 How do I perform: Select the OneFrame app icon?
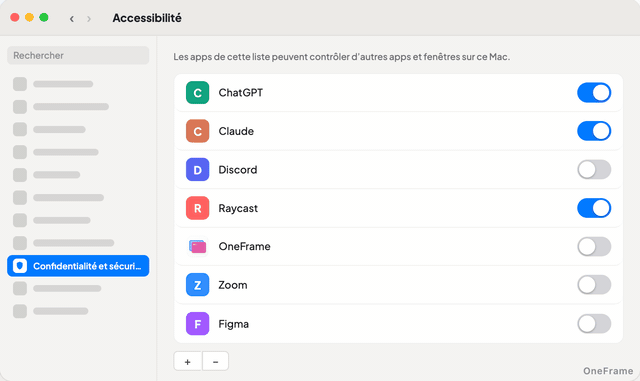(198, 247)
